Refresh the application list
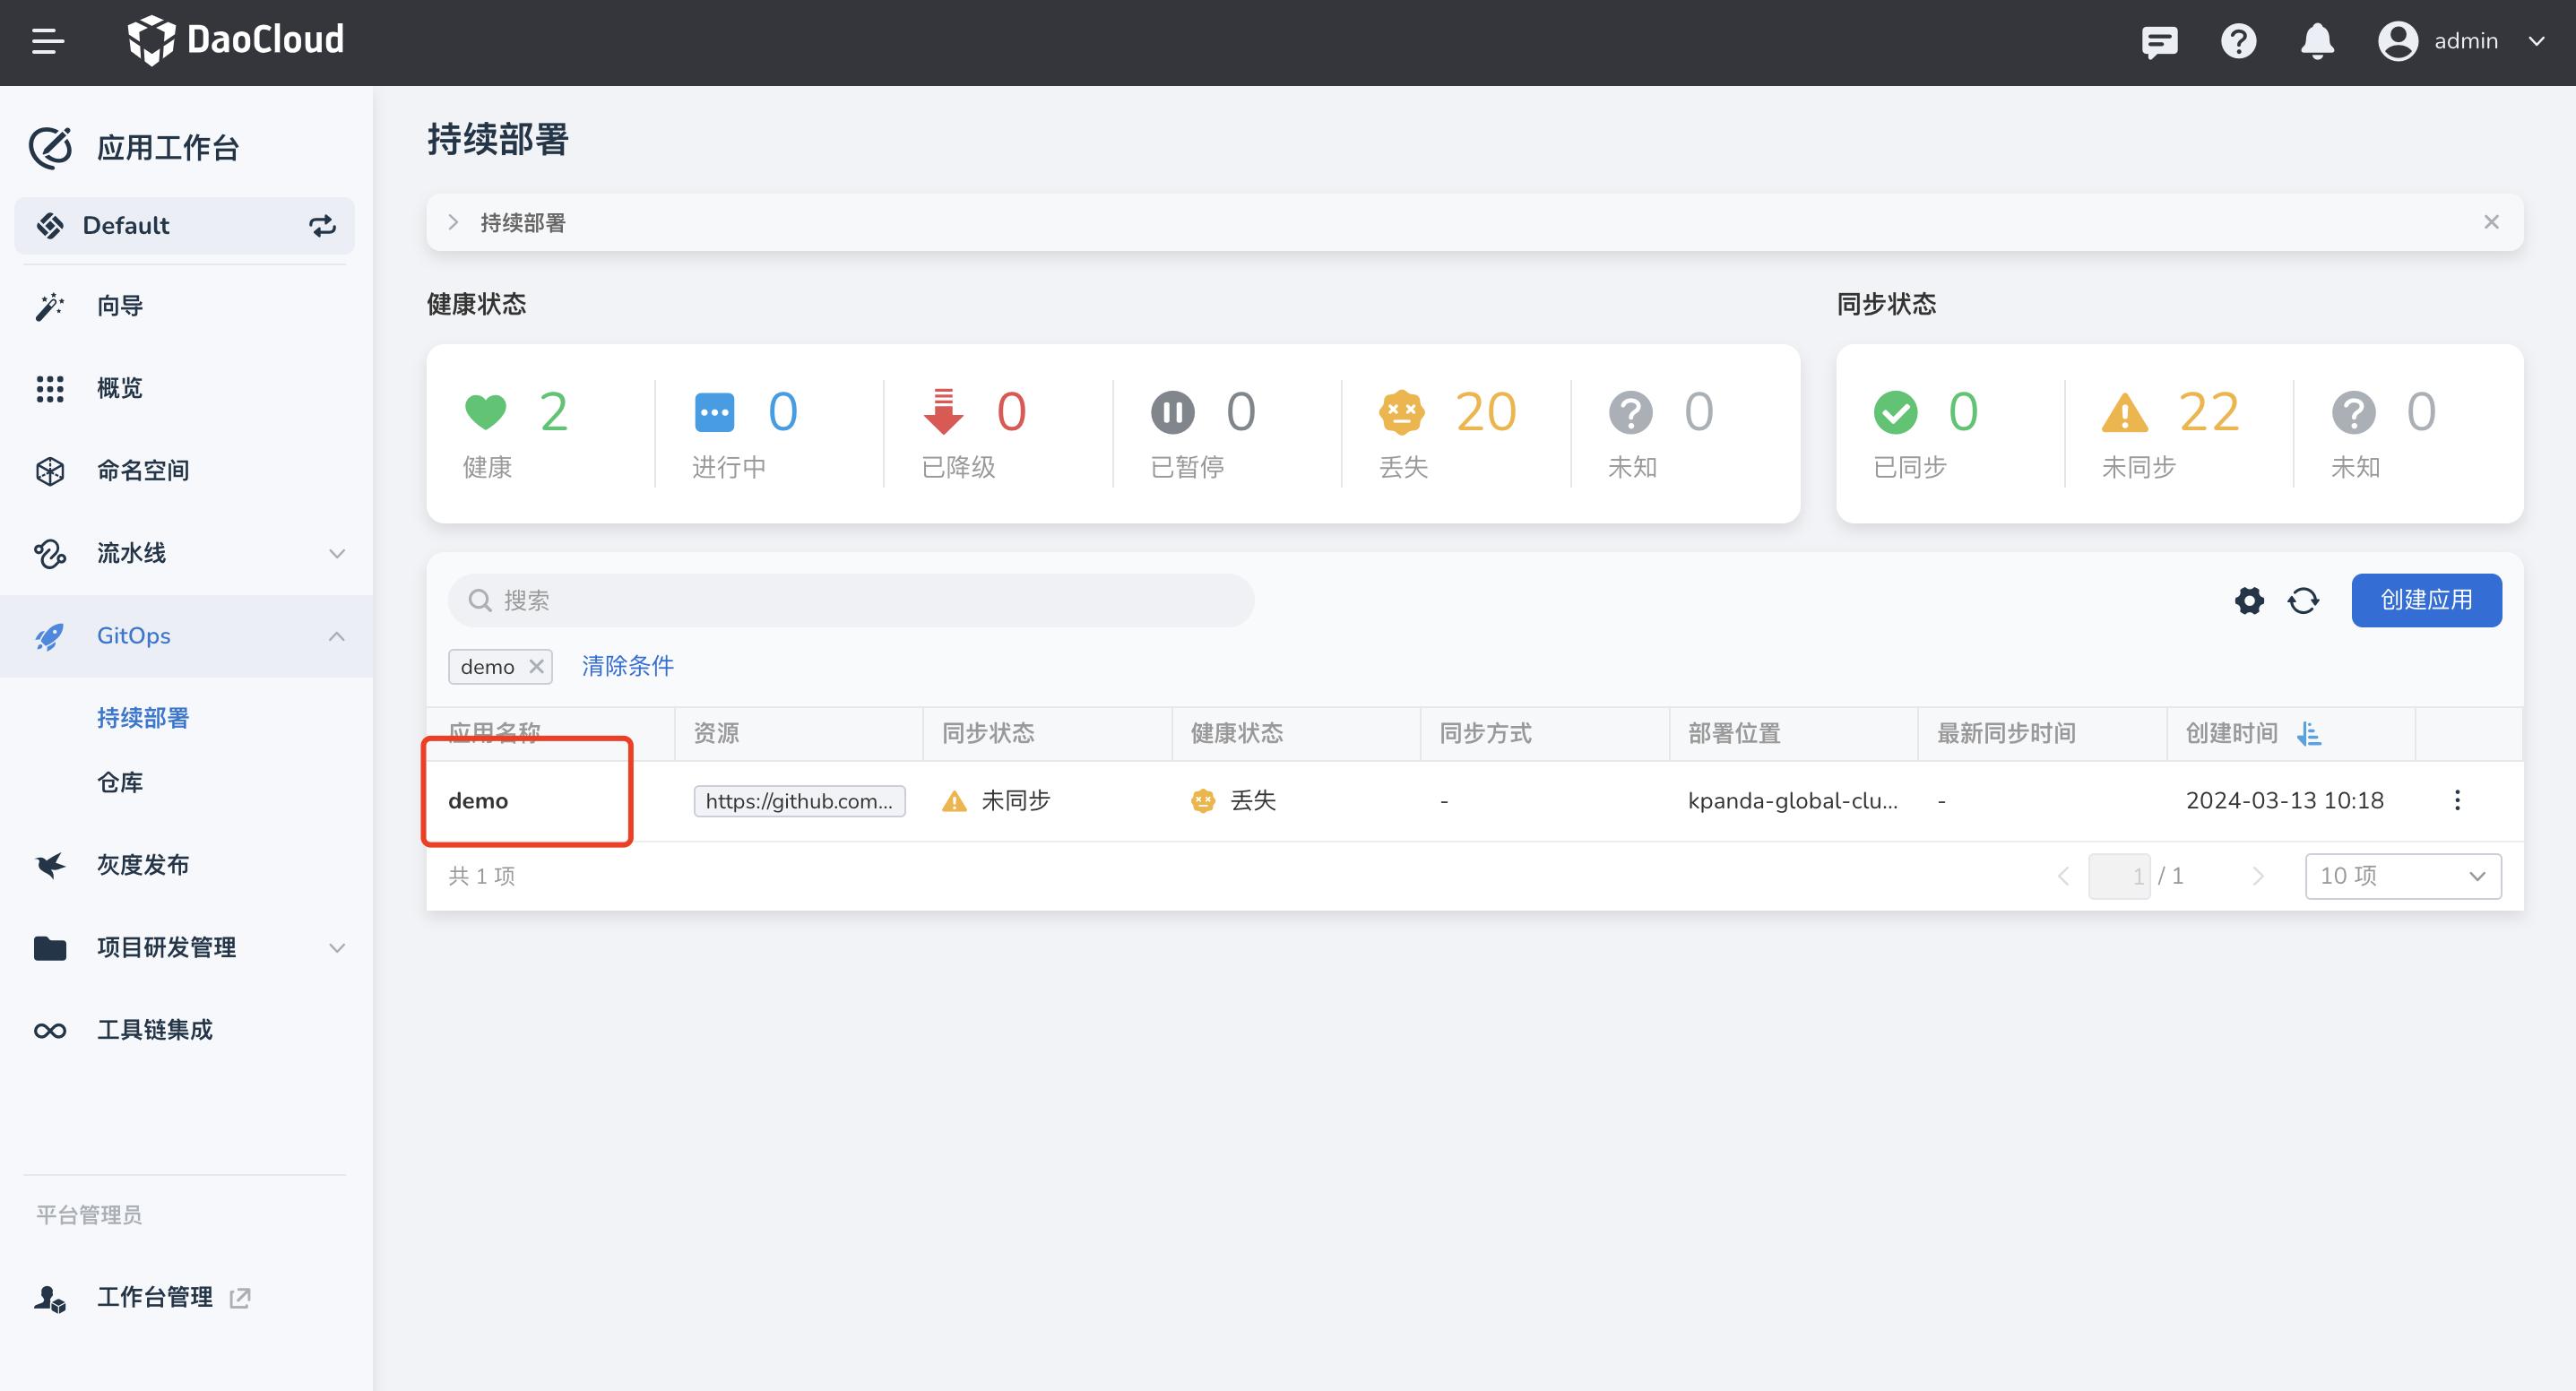This screenshot has height=1391, width=2576. [x=2303, y=600]
